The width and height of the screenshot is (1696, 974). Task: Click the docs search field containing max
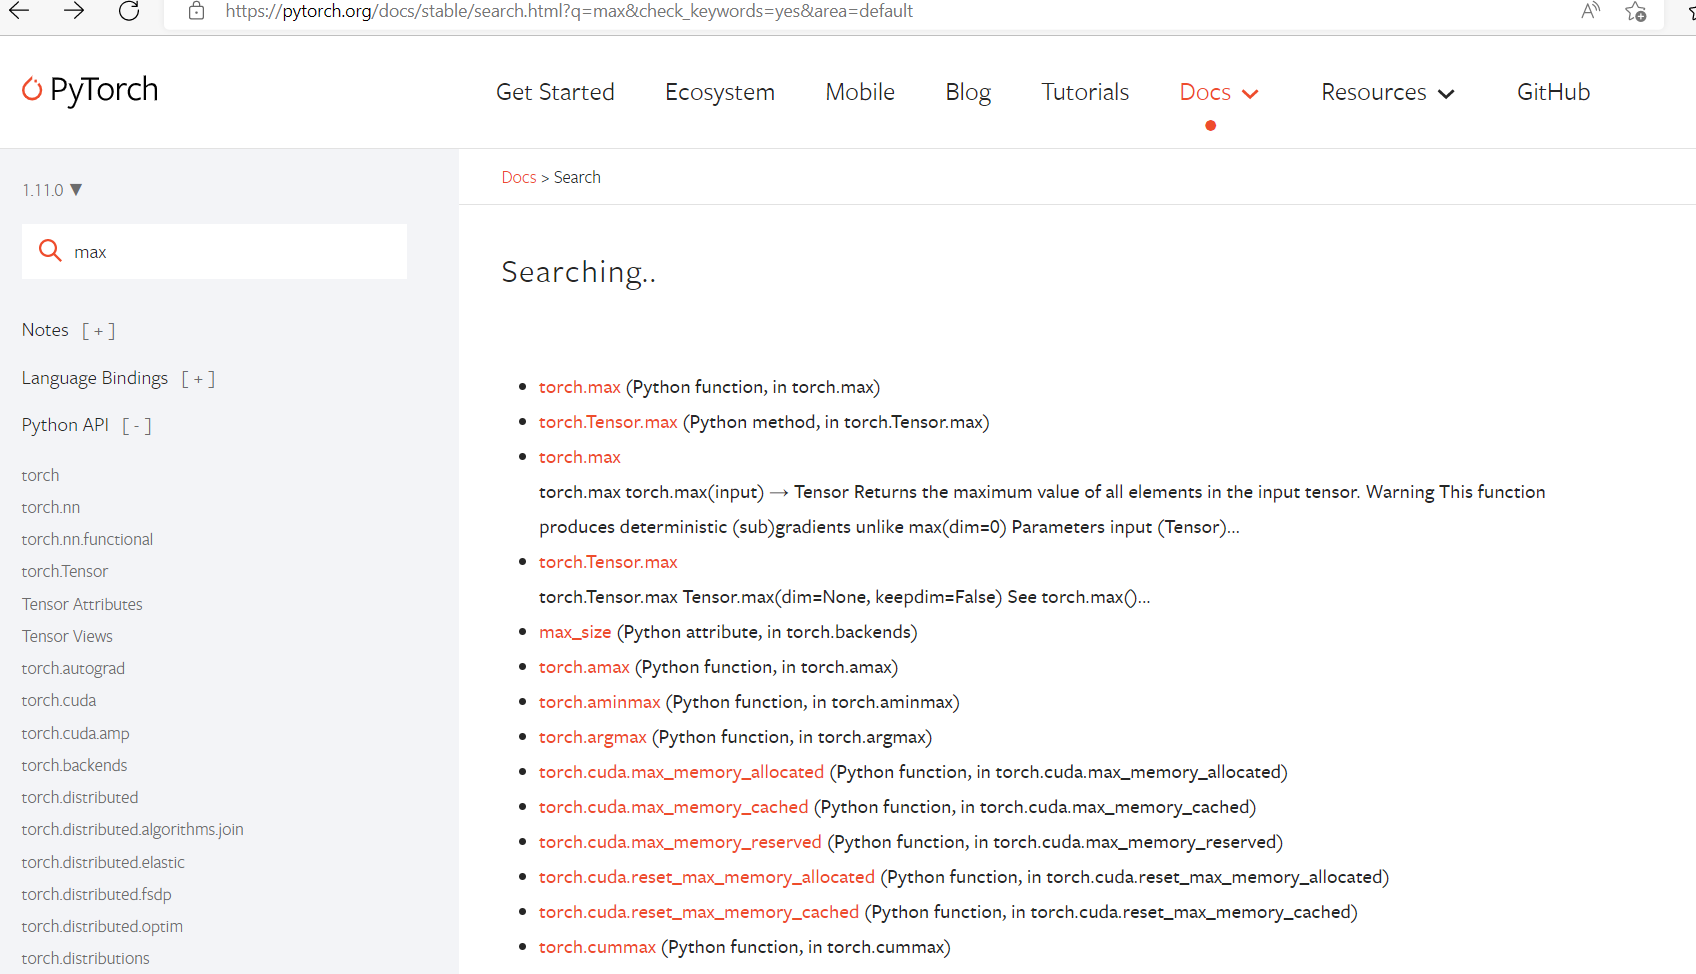214,251
